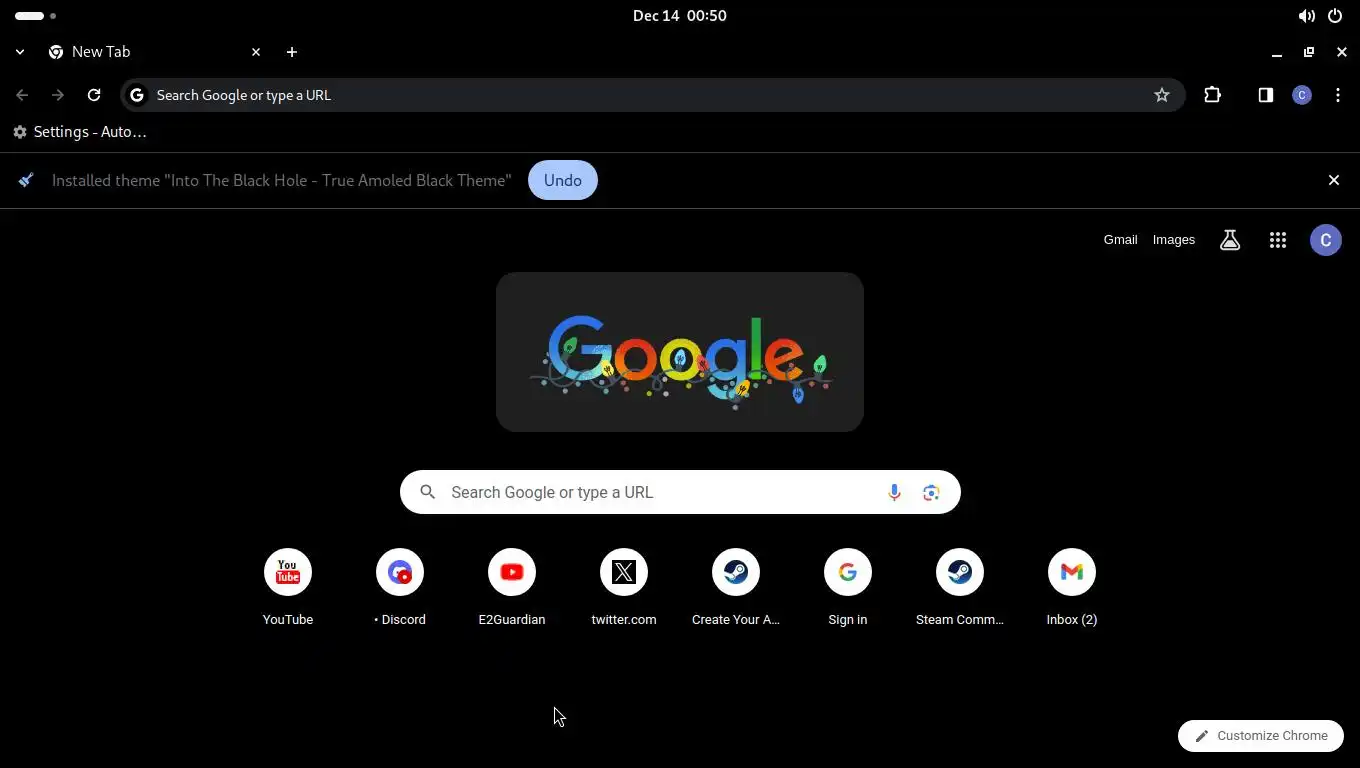Open the YouTube shortcut tile
The height and width of the screenshot is (768, 1360).
[288, 589]
